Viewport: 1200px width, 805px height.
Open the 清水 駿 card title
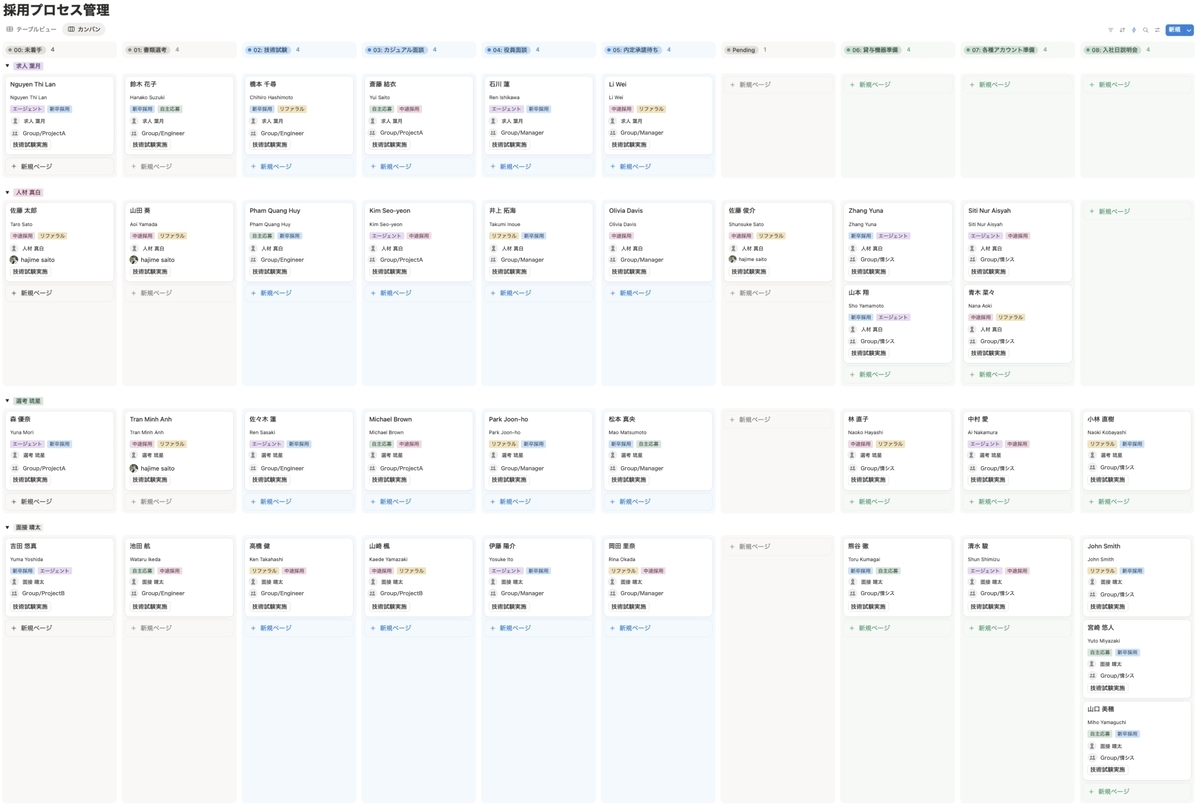click(978, 546)
